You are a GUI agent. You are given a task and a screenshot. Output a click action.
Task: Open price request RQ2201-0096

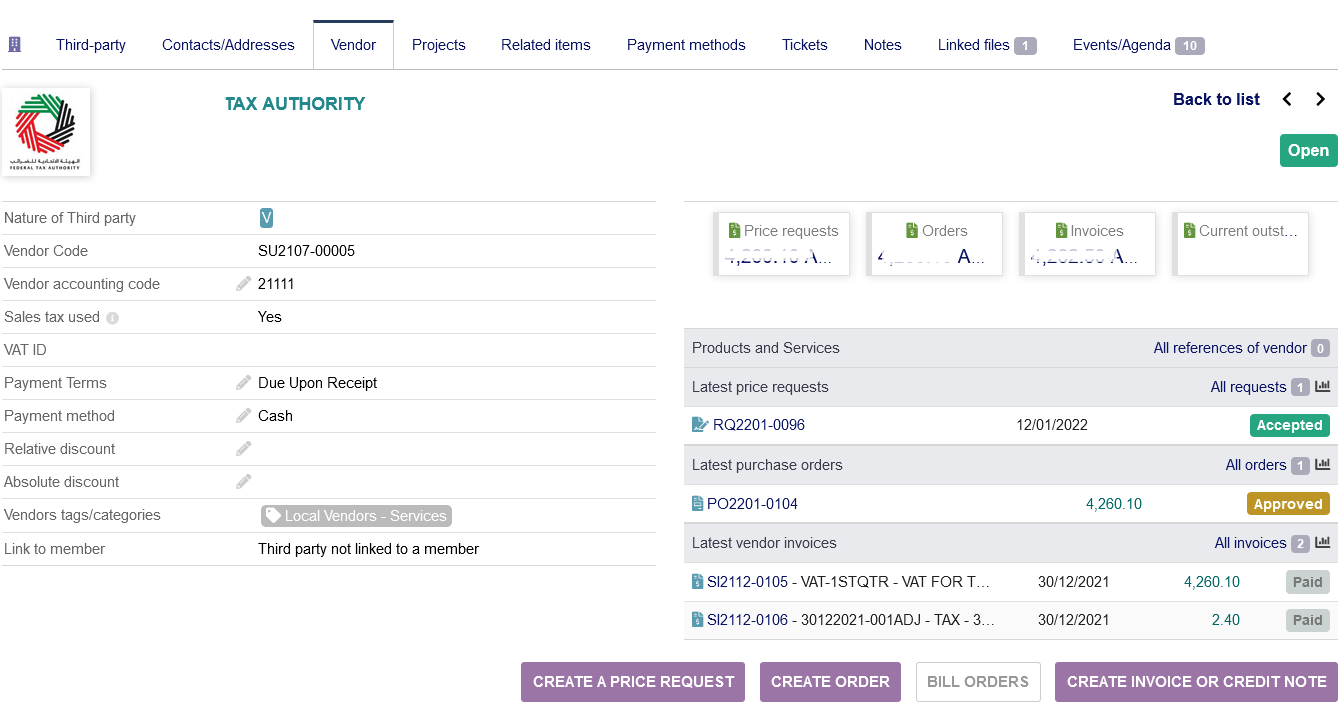point(758,425)
